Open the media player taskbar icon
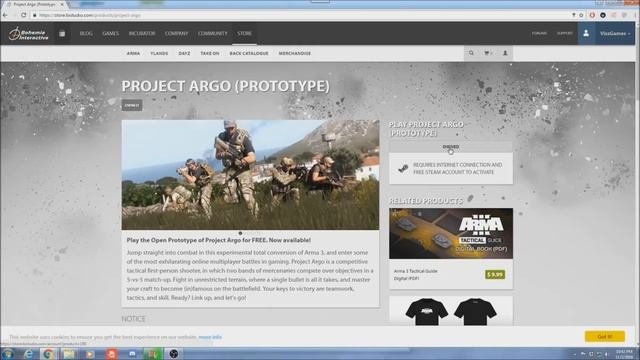The width and height of the screenshot is (640, 360). coord(90,354)
